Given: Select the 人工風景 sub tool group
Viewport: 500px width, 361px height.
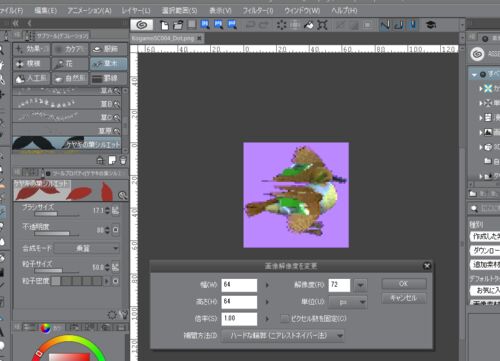Looking at the screenshot, I should pos(32,78).
